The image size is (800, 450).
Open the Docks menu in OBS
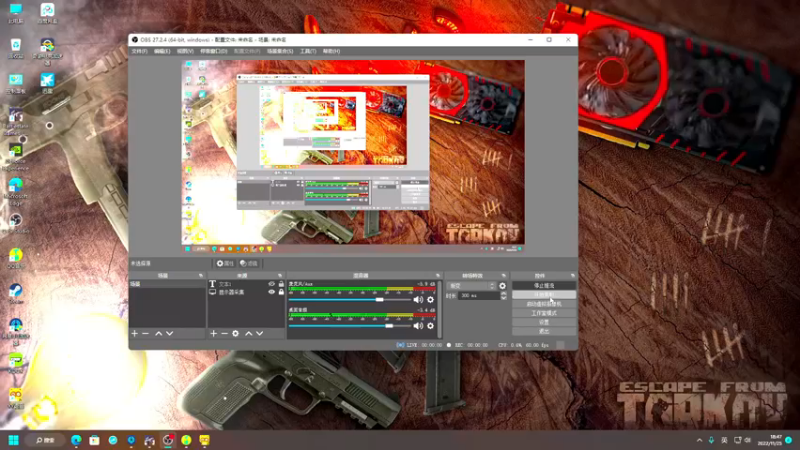pyautogui.click(x=214, y=51)
